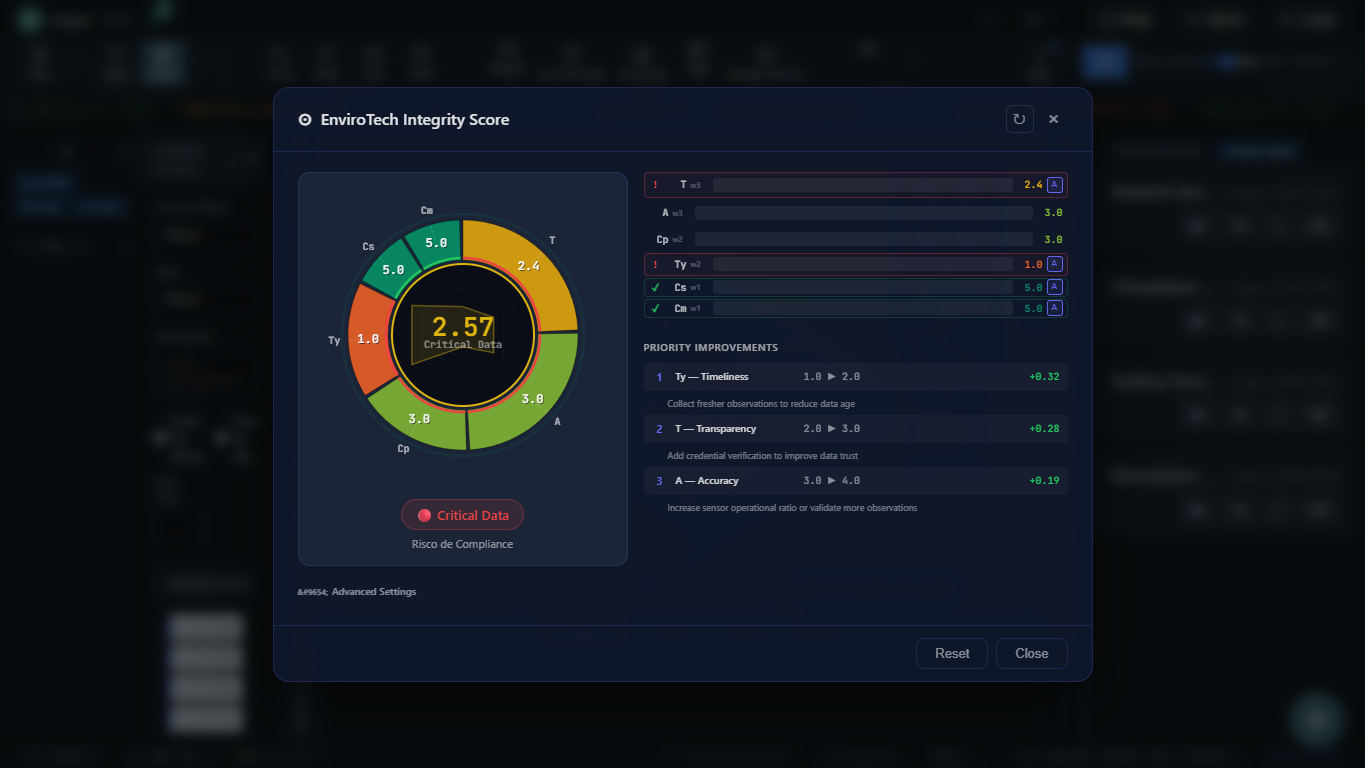Click the Cs w1 score bar
The height and width of the screenshot is (768, 1365).
pos(863,287)
